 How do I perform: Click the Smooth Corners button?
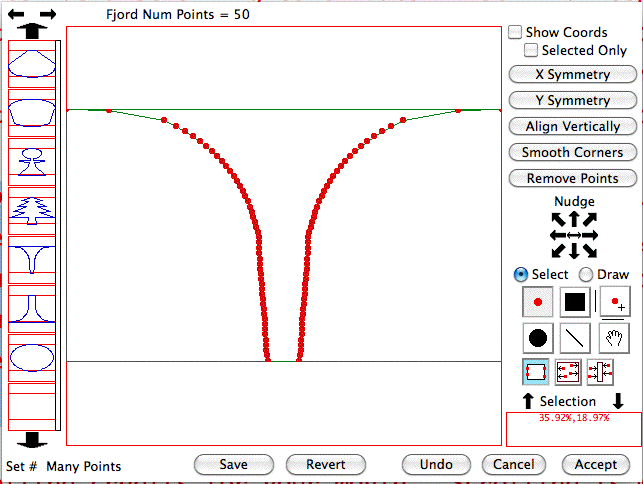coord(572,152)
